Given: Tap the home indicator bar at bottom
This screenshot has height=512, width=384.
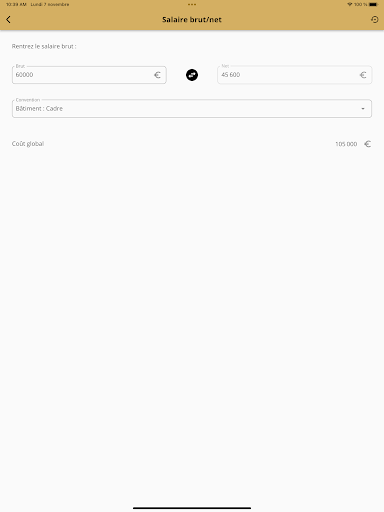Looking at the screenshot, I should 192,508.
